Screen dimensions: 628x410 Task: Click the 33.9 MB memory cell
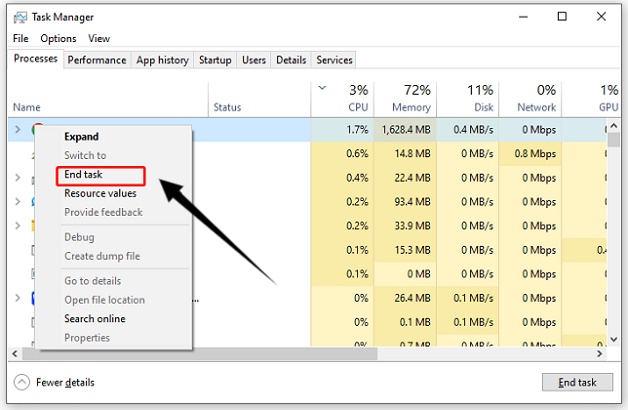click(x=405, y=225)
